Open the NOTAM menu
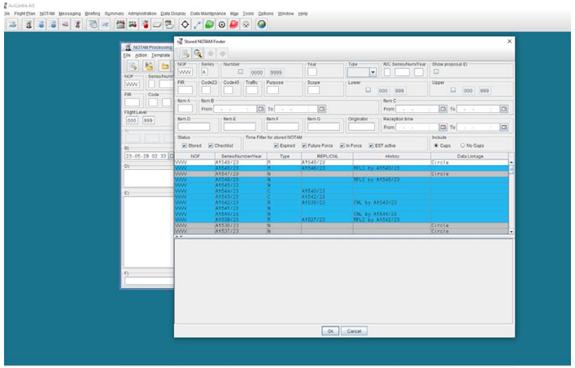 47,14
